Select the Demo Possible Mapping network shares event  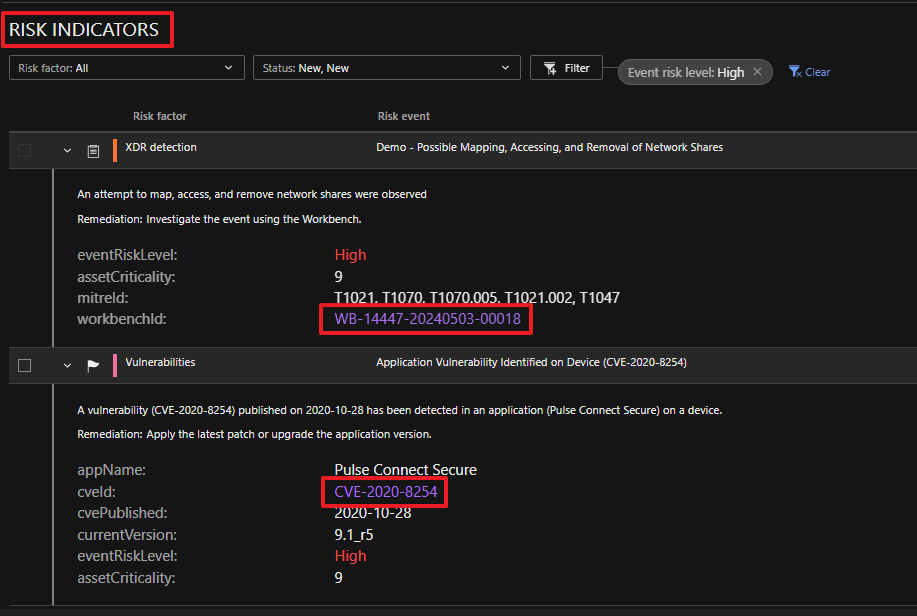point(549,147)
